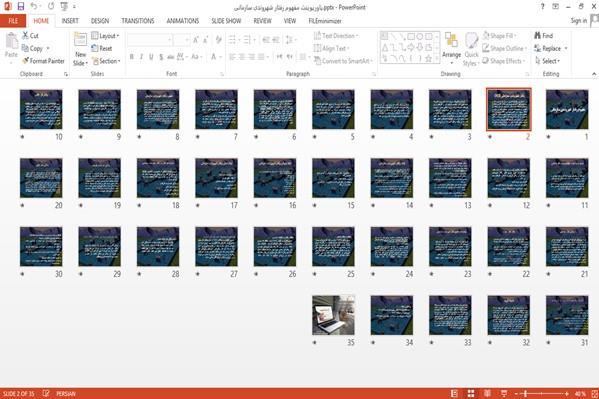Open the Layout dropdown
The image size is (599, 399).
click(105, 36)
